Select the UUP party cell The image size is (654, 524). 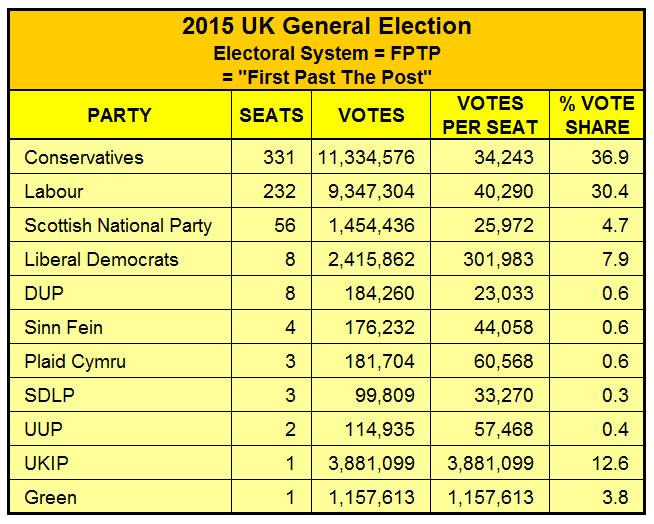click(120, 429)
